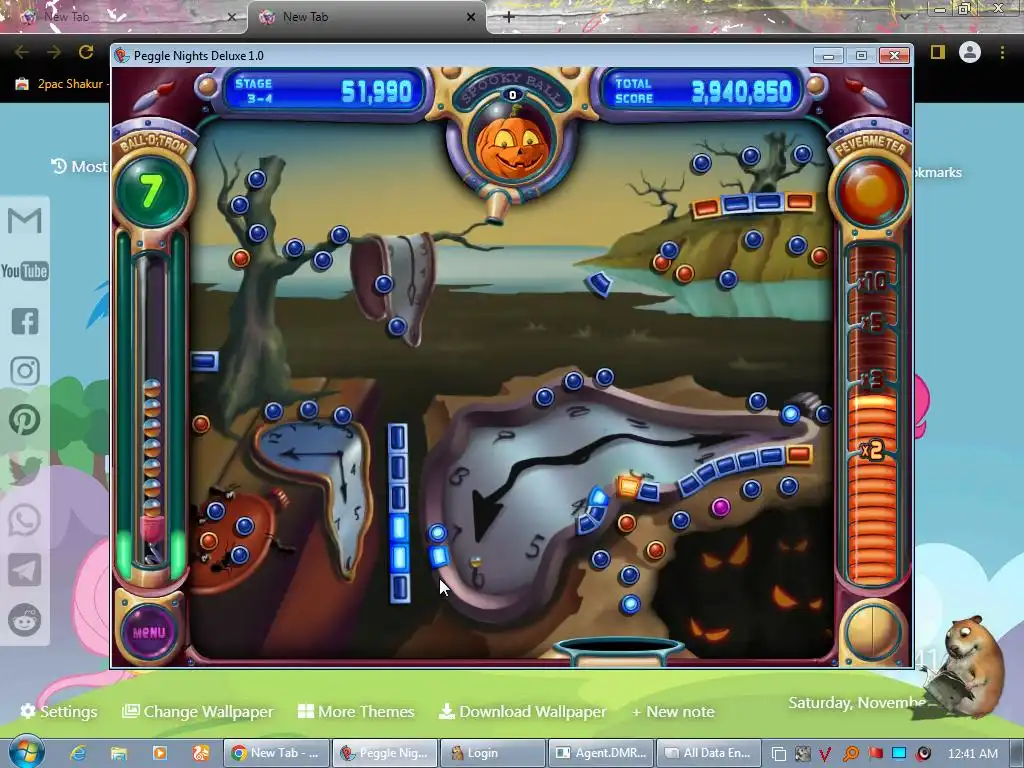Open UC Browser icon on taskbar
This screenshot has height=768, width=1024.
tap(200, 753)
